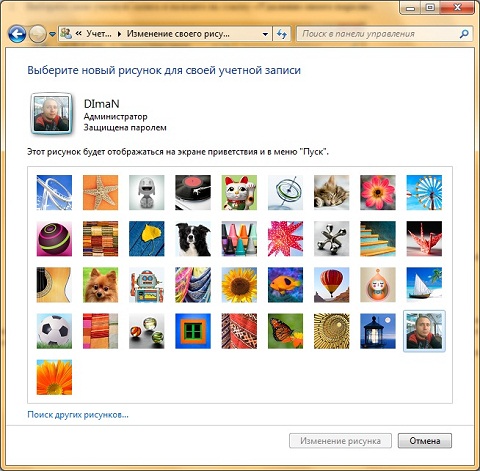Choose the colorful staircase picture
The image size is (480, 471).
(378, 239)
